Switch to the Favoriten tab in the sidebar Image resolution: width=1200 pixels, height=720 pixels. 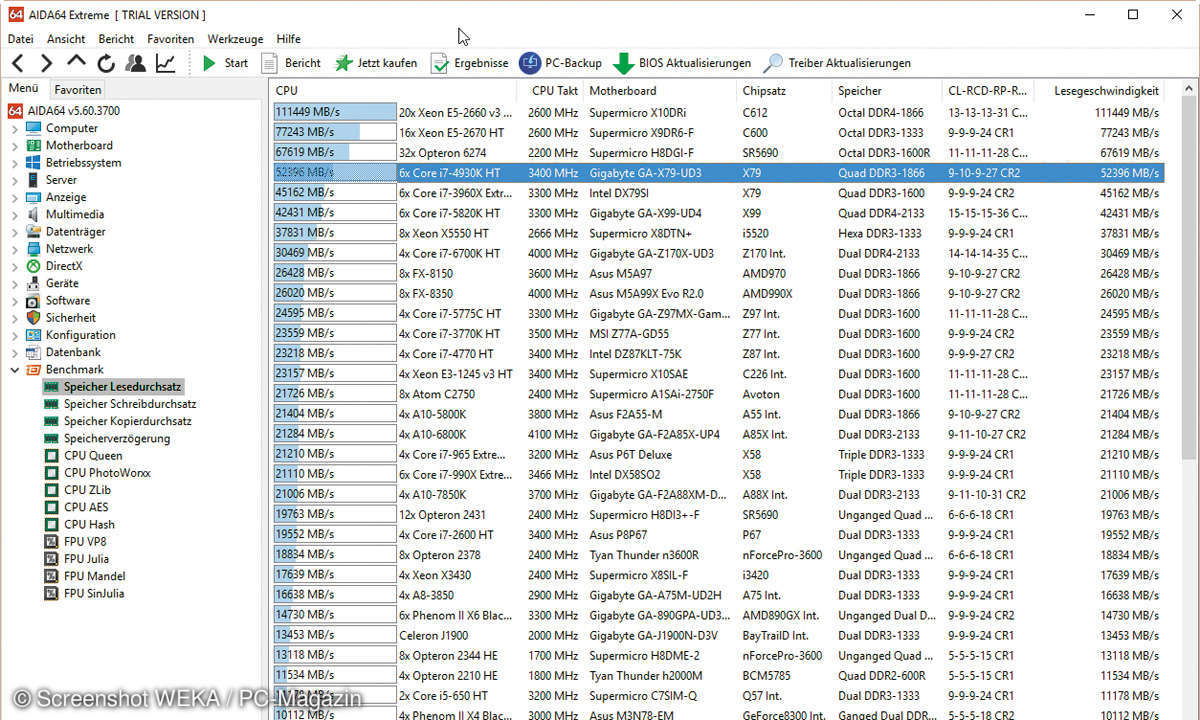point(78,89)
